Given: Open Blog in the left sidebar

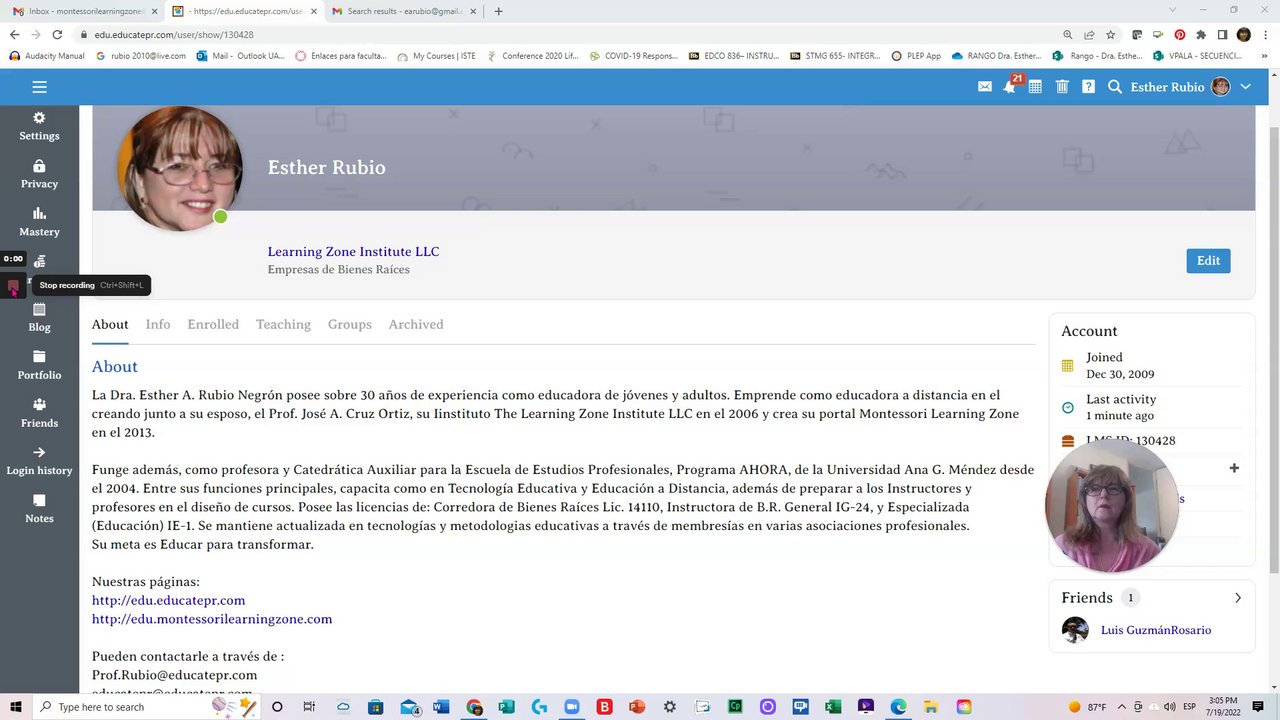Looking at the screenshot, I should coord(39,318).
